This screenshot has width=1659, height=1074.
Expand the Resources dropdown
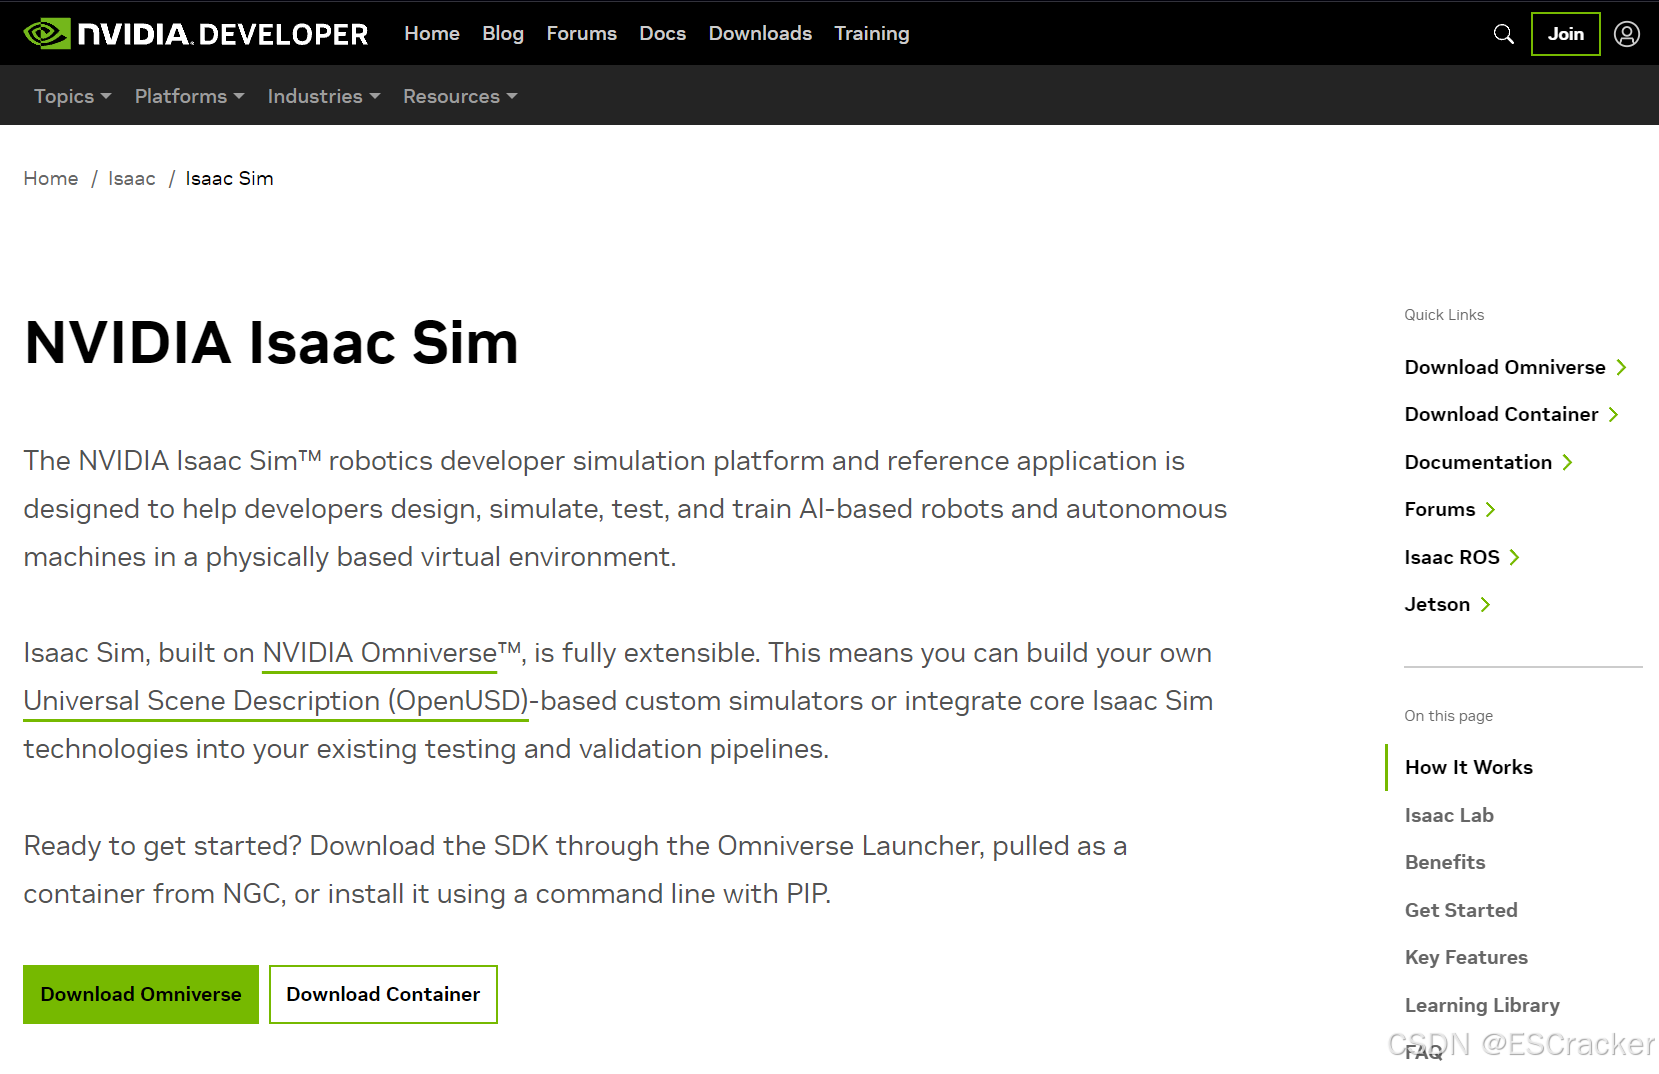pos(460,96)
